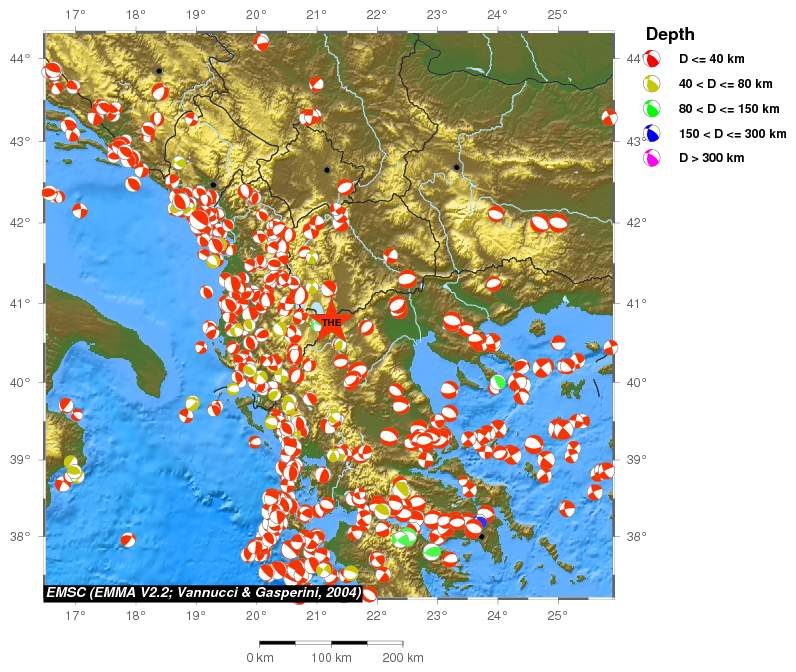Image resolution: width=796 pixels, height=672 pixels.
Task: Click the black-and-white distance scale bar
Action: [x=331, y=643]
